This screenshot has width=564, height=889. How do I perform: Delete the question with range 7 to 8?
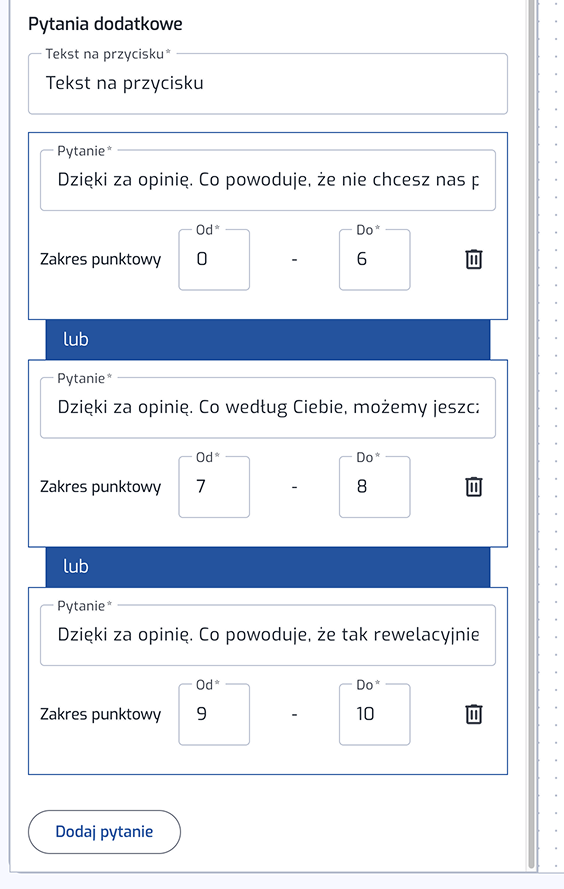[473, 486]
